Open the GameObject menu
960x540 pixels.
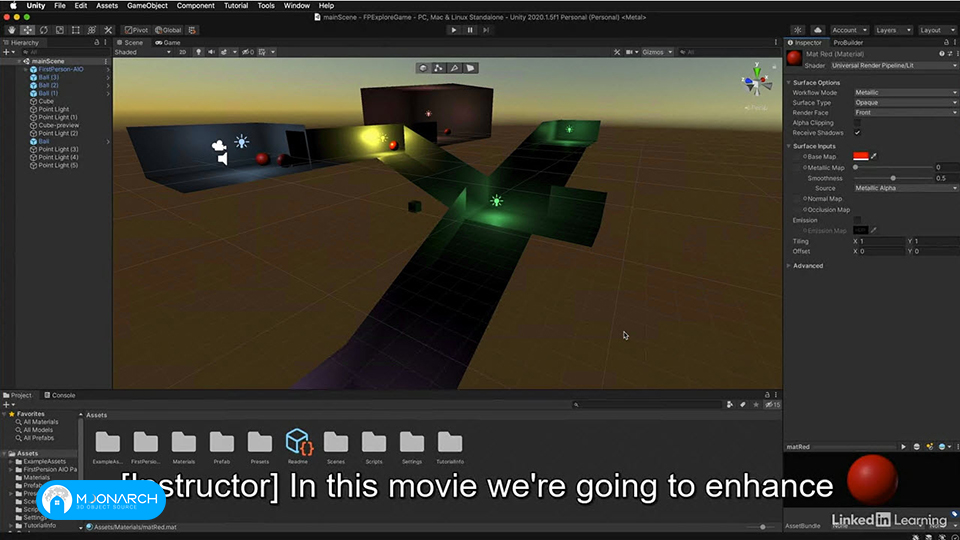pyautogui.click(x=147, y=6)
